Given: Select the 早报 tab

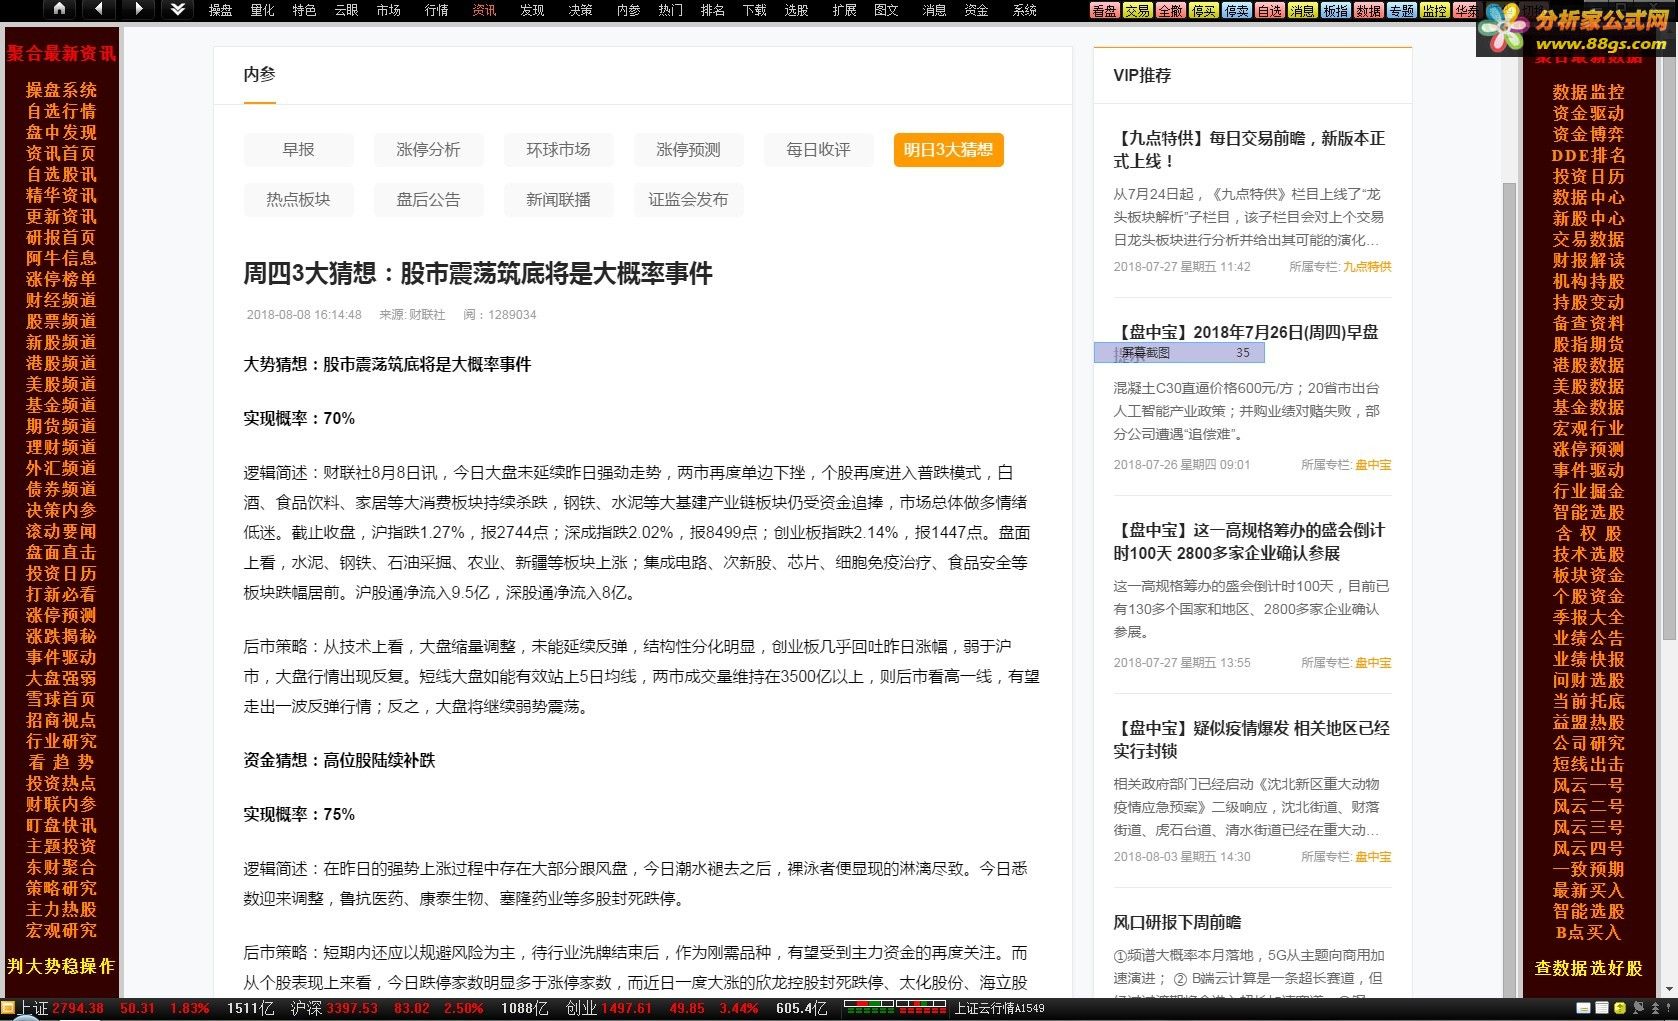Looking at the screenshot, I should pyautogui.click(x=298, y=150).
